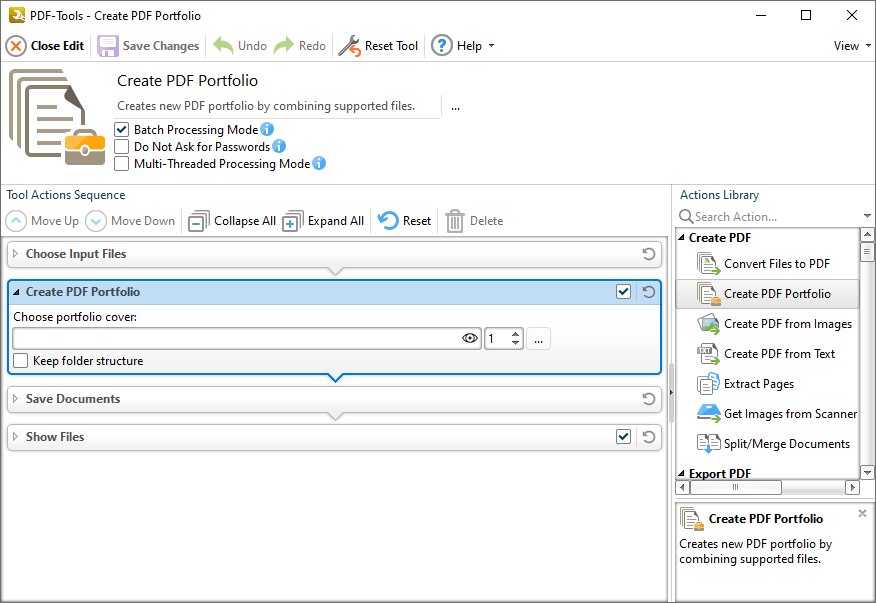Screen dimensions: 876x603
Task: Enable Keep folder structure checkbox
Action: [x=21, y=361]
